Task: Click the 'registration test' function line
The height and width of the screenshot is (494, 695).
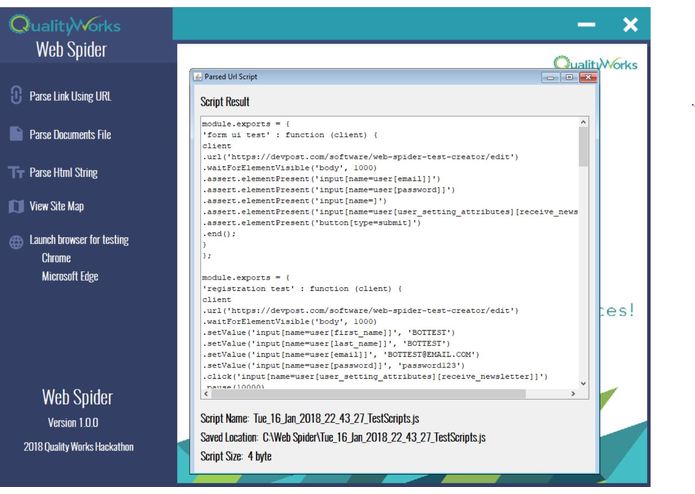Action: 302,288
